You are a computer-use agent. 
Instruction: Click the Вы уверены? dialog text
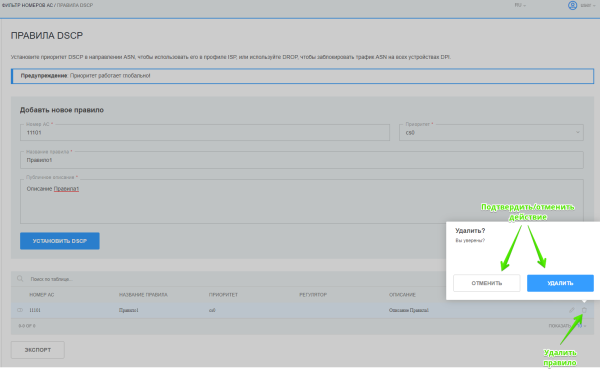tap(470, 240)
